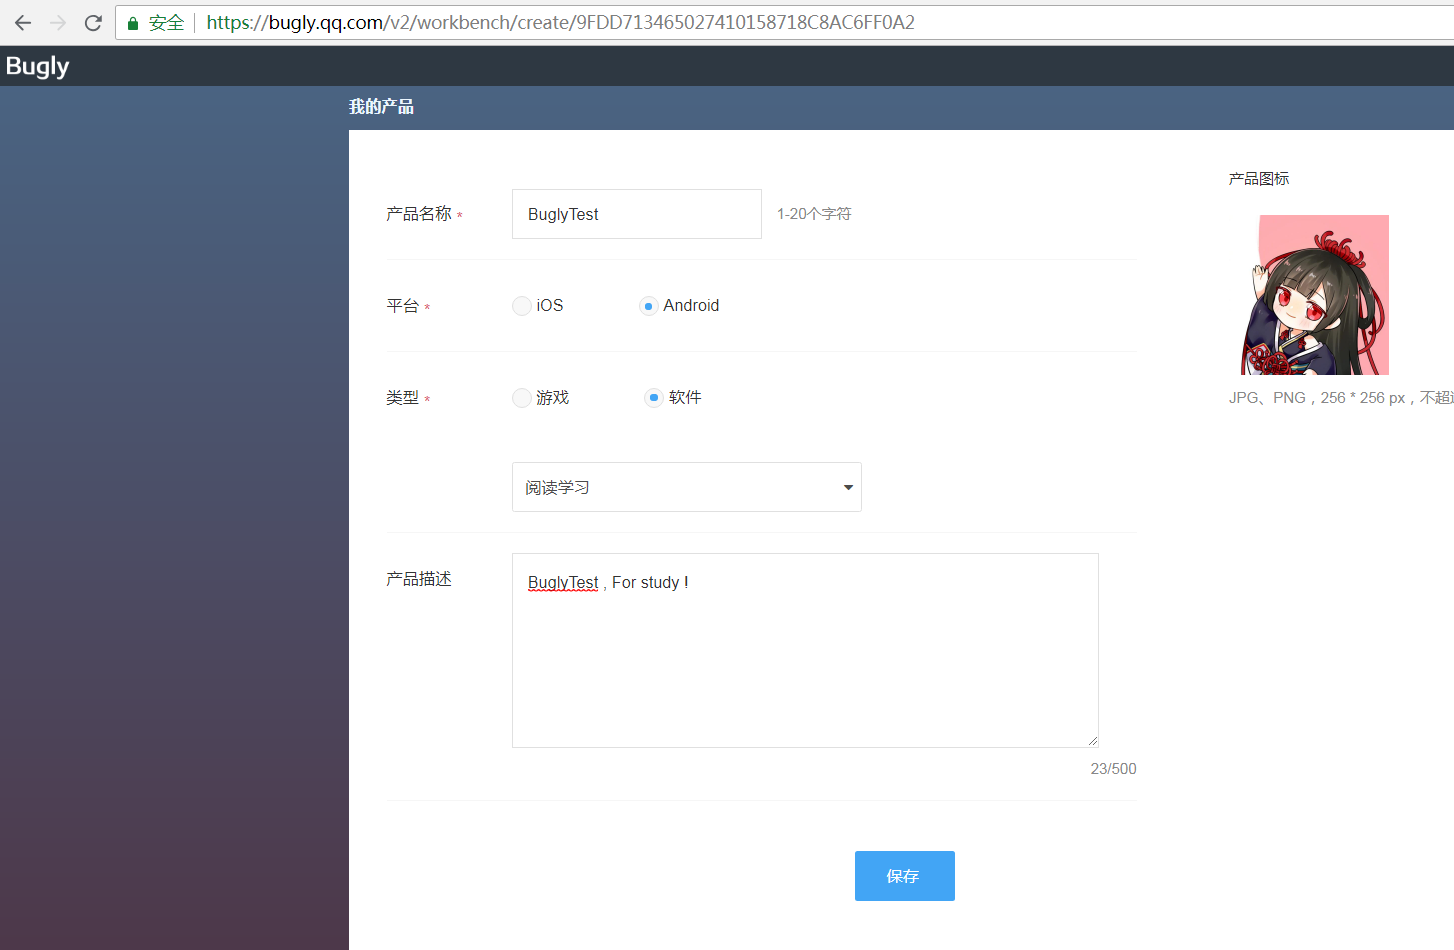Click the secure padlock icon in address bar
Viewport: 1454px width, 950px height.
click(x=131, y=22)
